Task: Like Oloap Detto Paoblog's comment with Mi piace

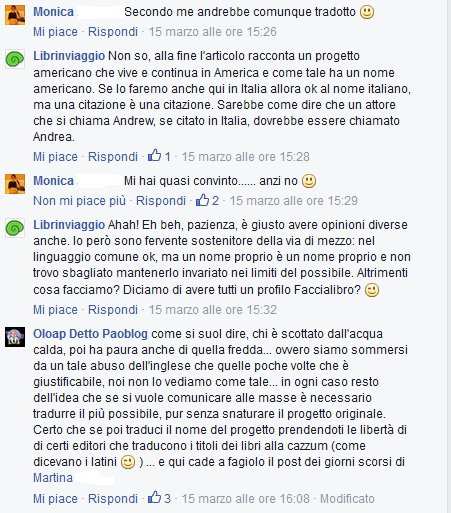Action: [x=55, y=499]
